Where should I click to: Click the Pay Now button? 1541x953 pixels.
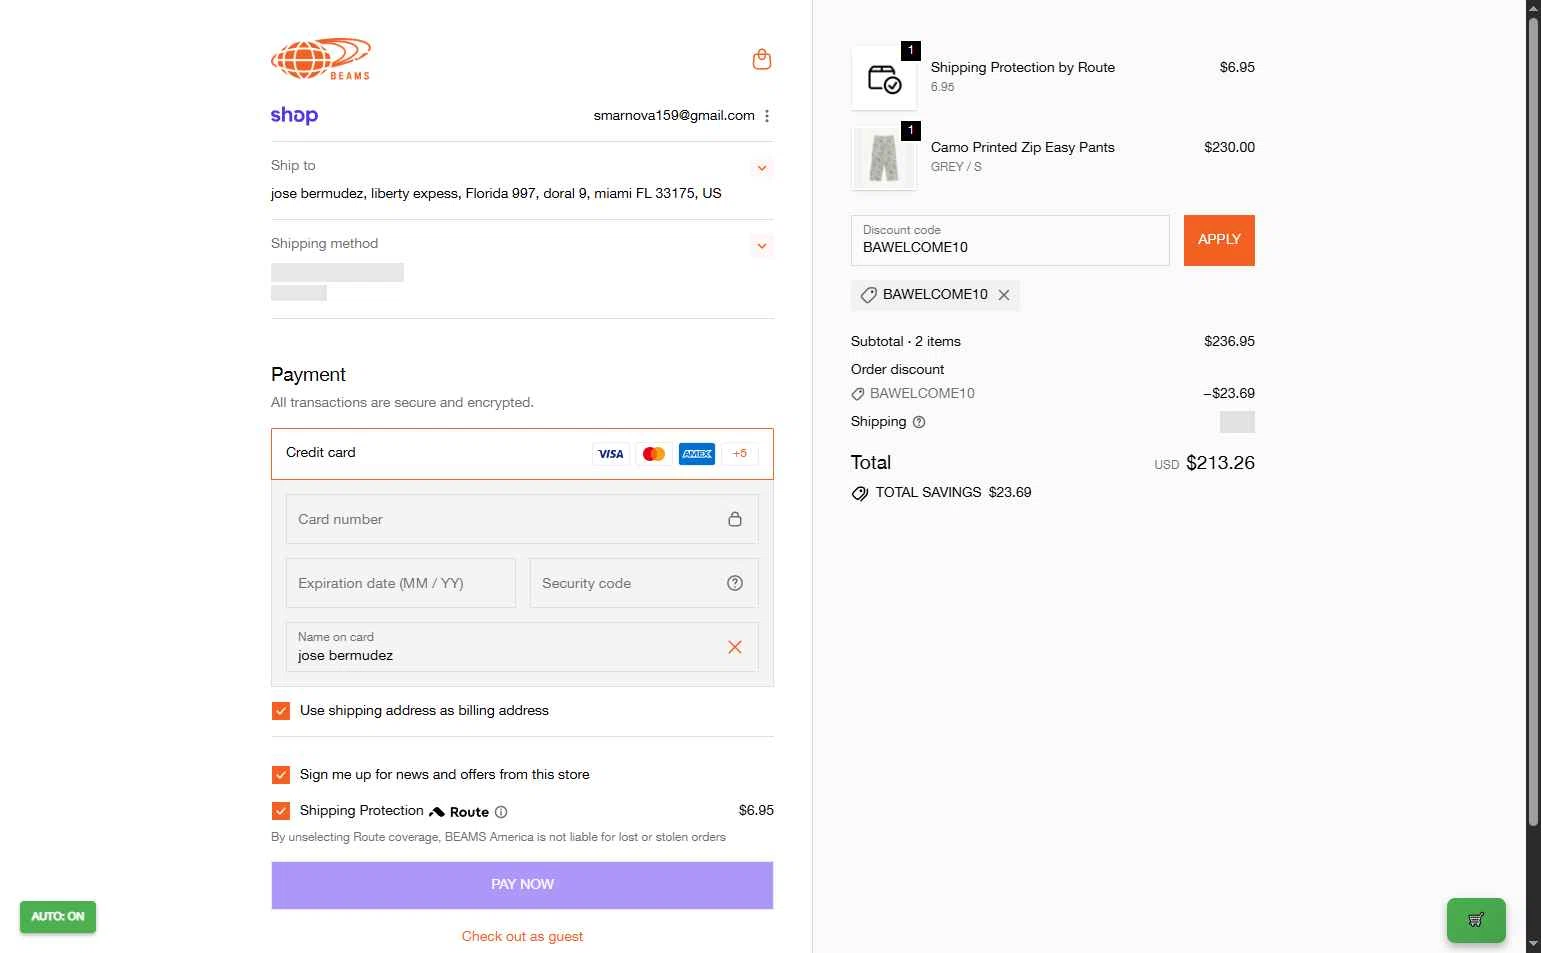[x=522, y=885]
